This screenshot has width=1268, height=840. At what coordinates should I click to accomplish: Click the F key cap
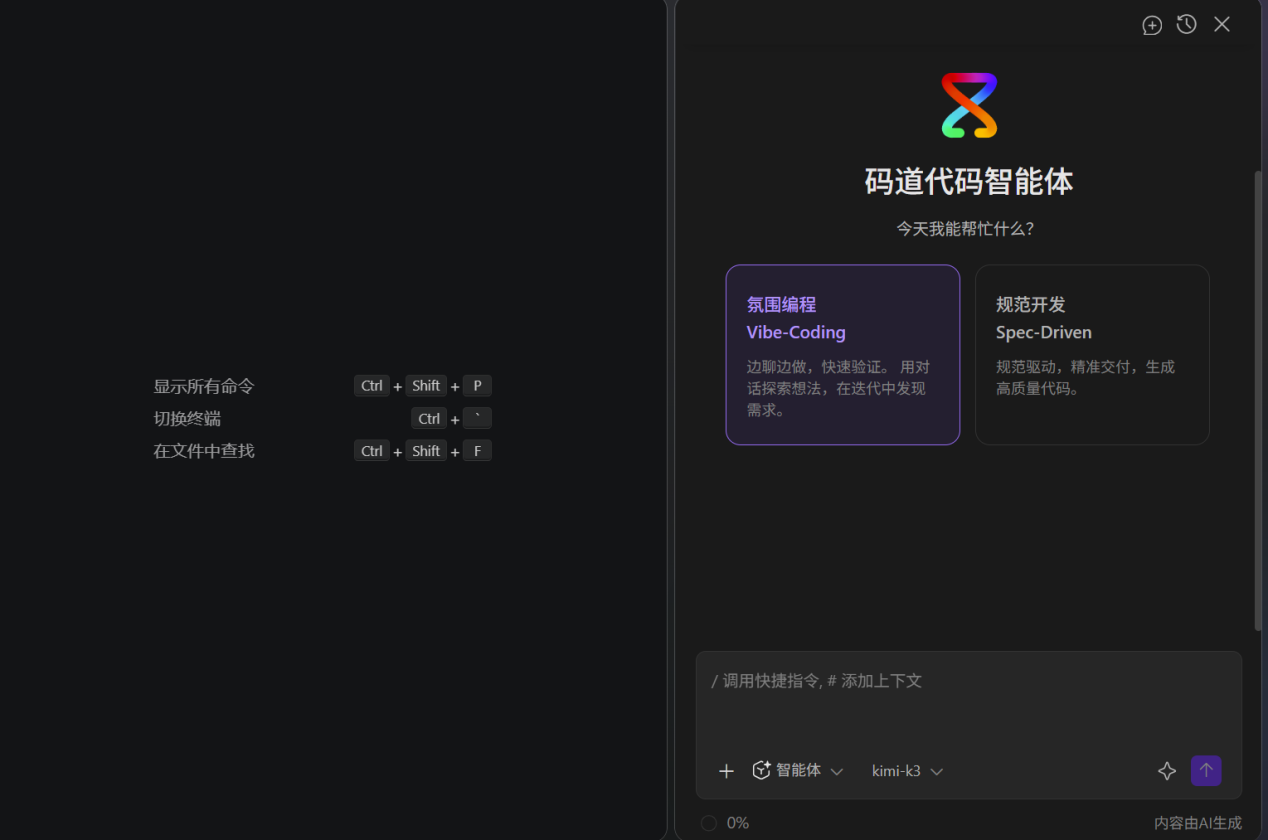click(x=477, y=451)
